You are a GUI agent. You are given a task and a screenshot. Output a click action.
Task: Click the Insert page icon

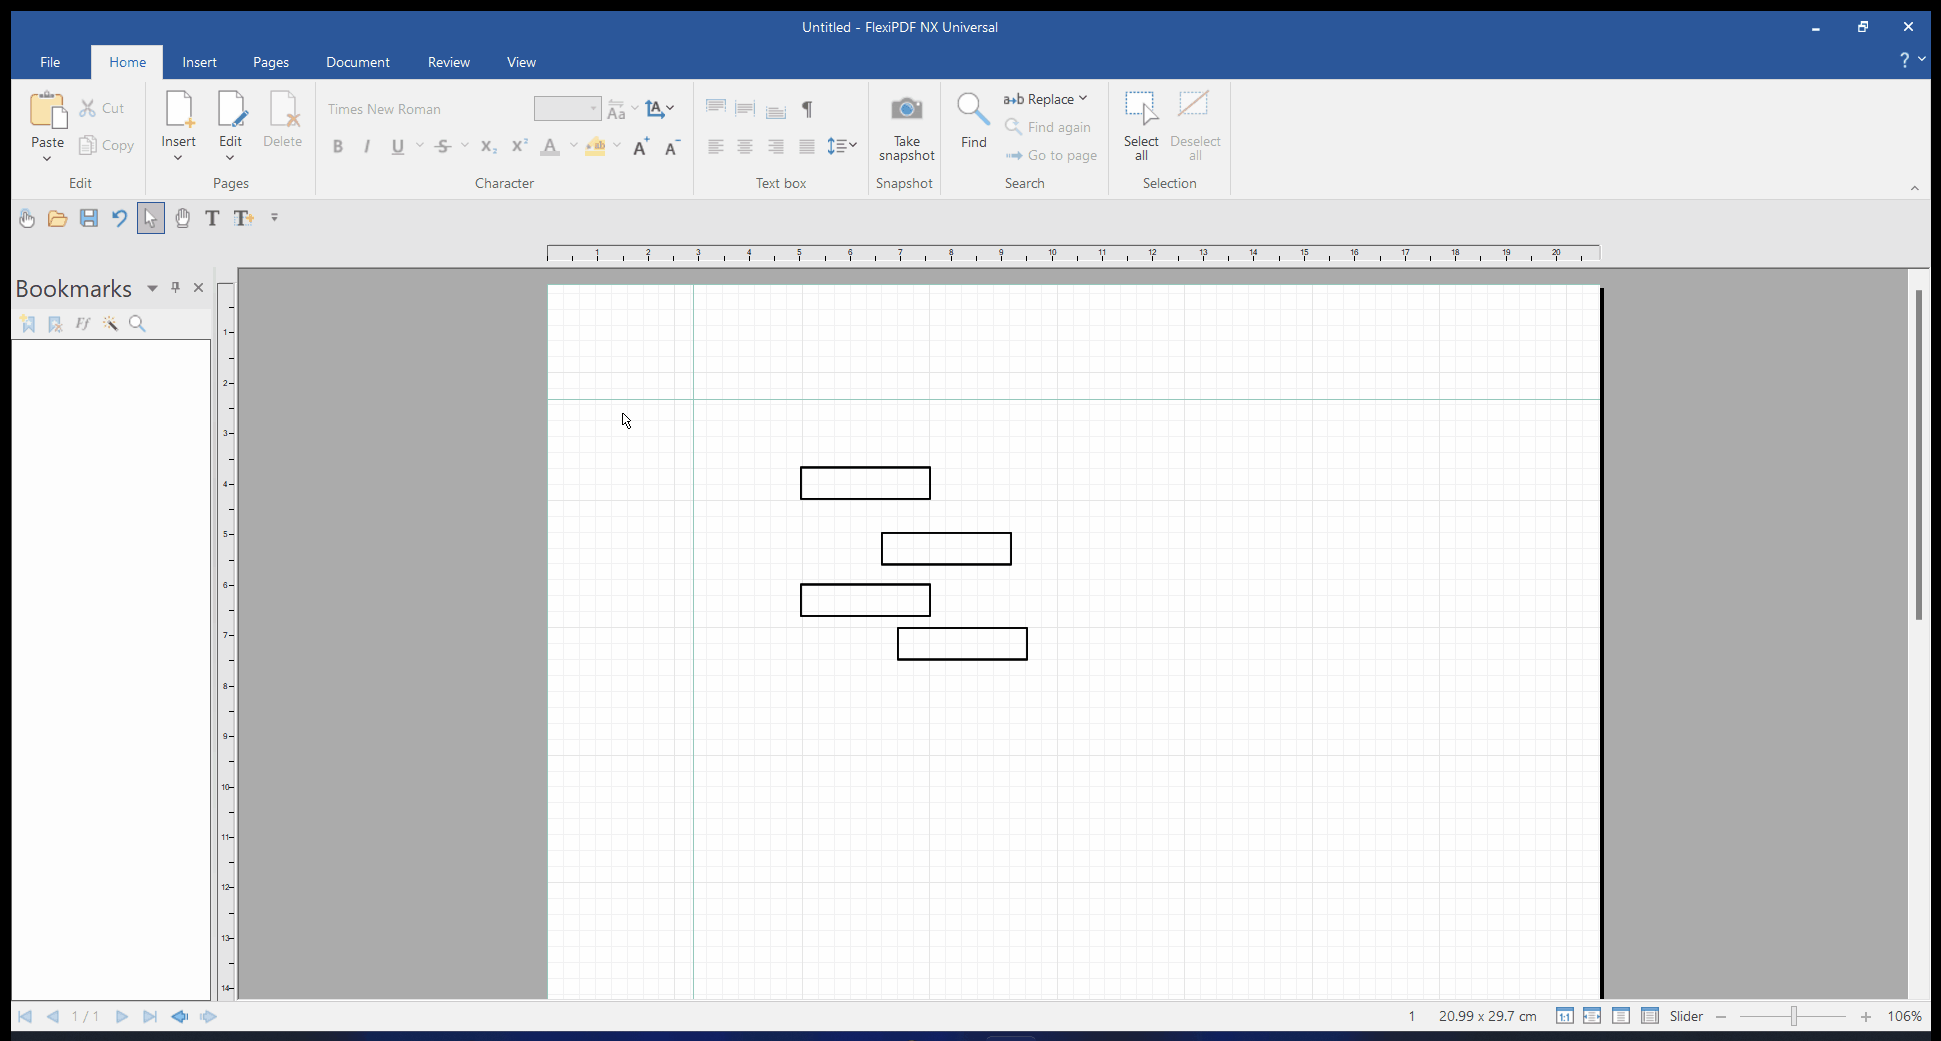[x=179, y=109]
